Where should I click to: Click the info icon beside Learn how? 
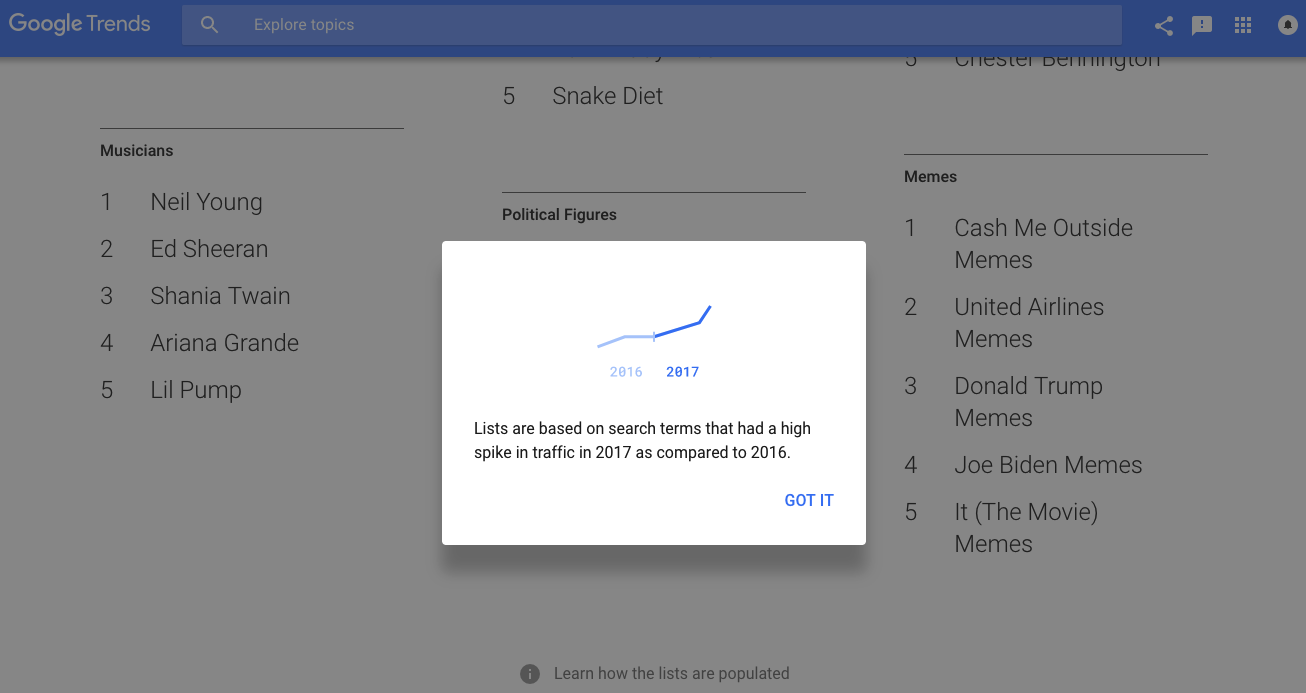coord(530,674)
